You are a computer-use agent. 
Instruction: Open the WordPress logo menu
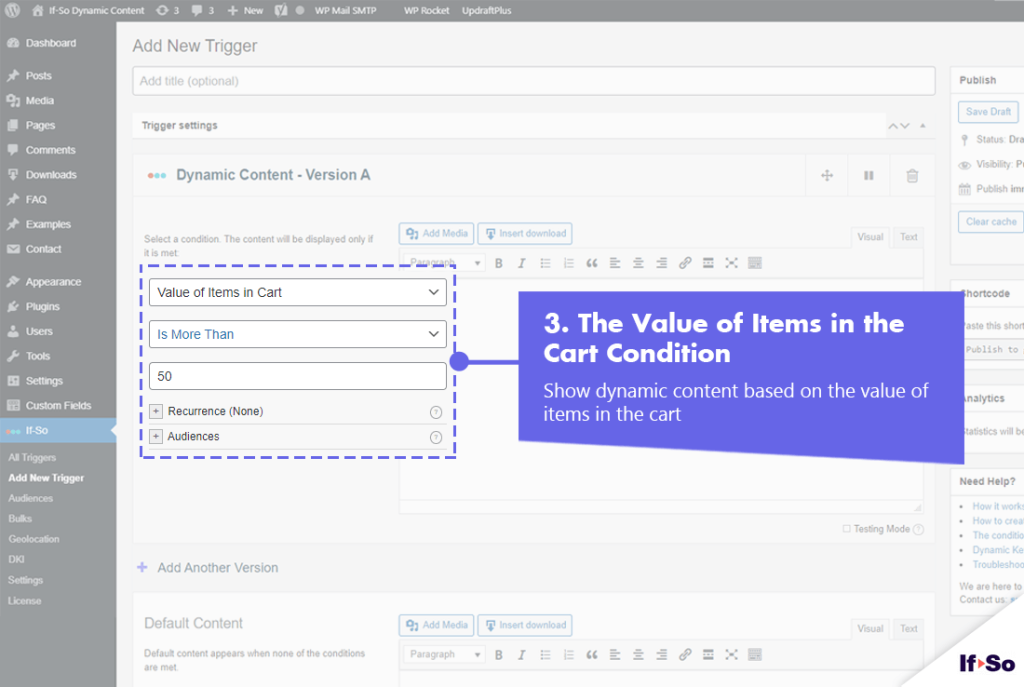tap(12, 10)
